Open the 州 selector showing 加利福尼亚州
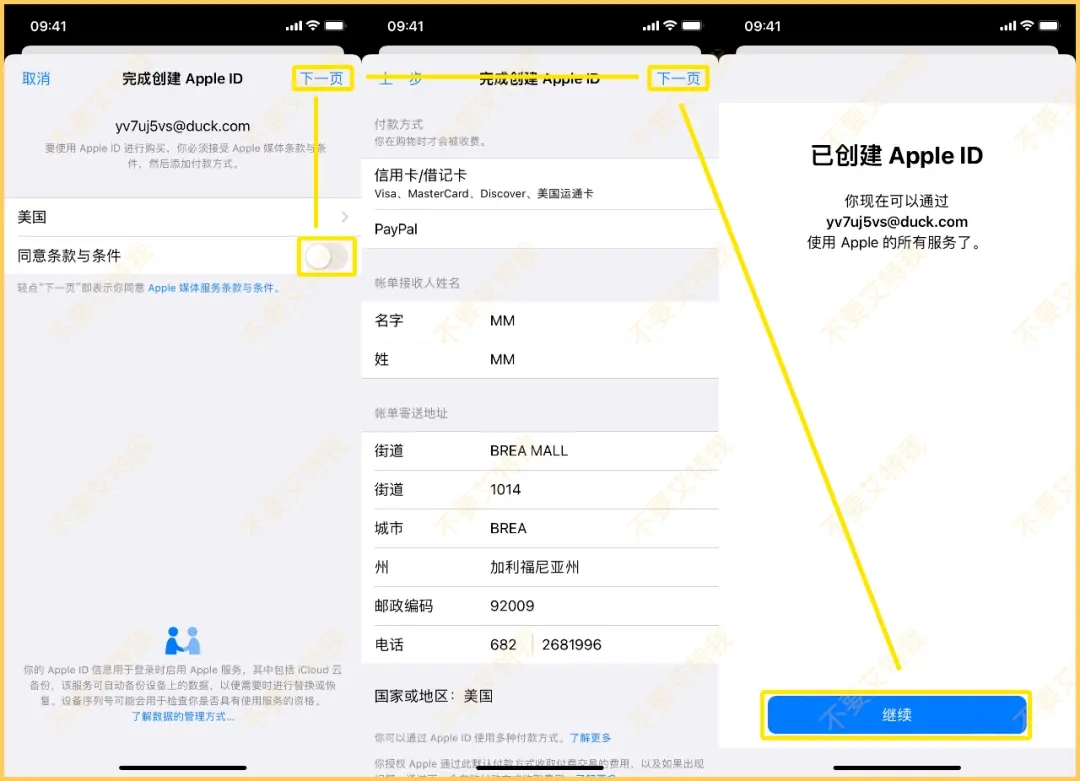 click(x=540, y=567)
